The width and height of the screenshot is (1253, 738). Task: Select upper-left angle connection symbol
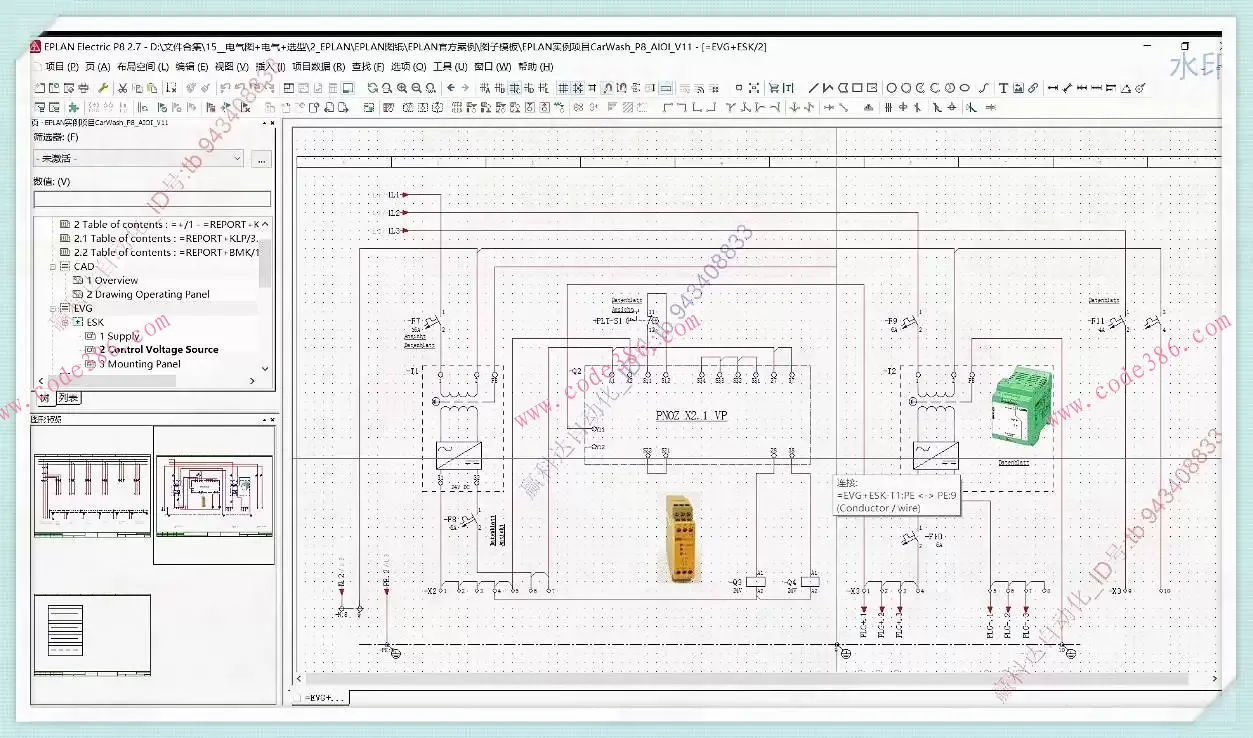tap(669, 107)
